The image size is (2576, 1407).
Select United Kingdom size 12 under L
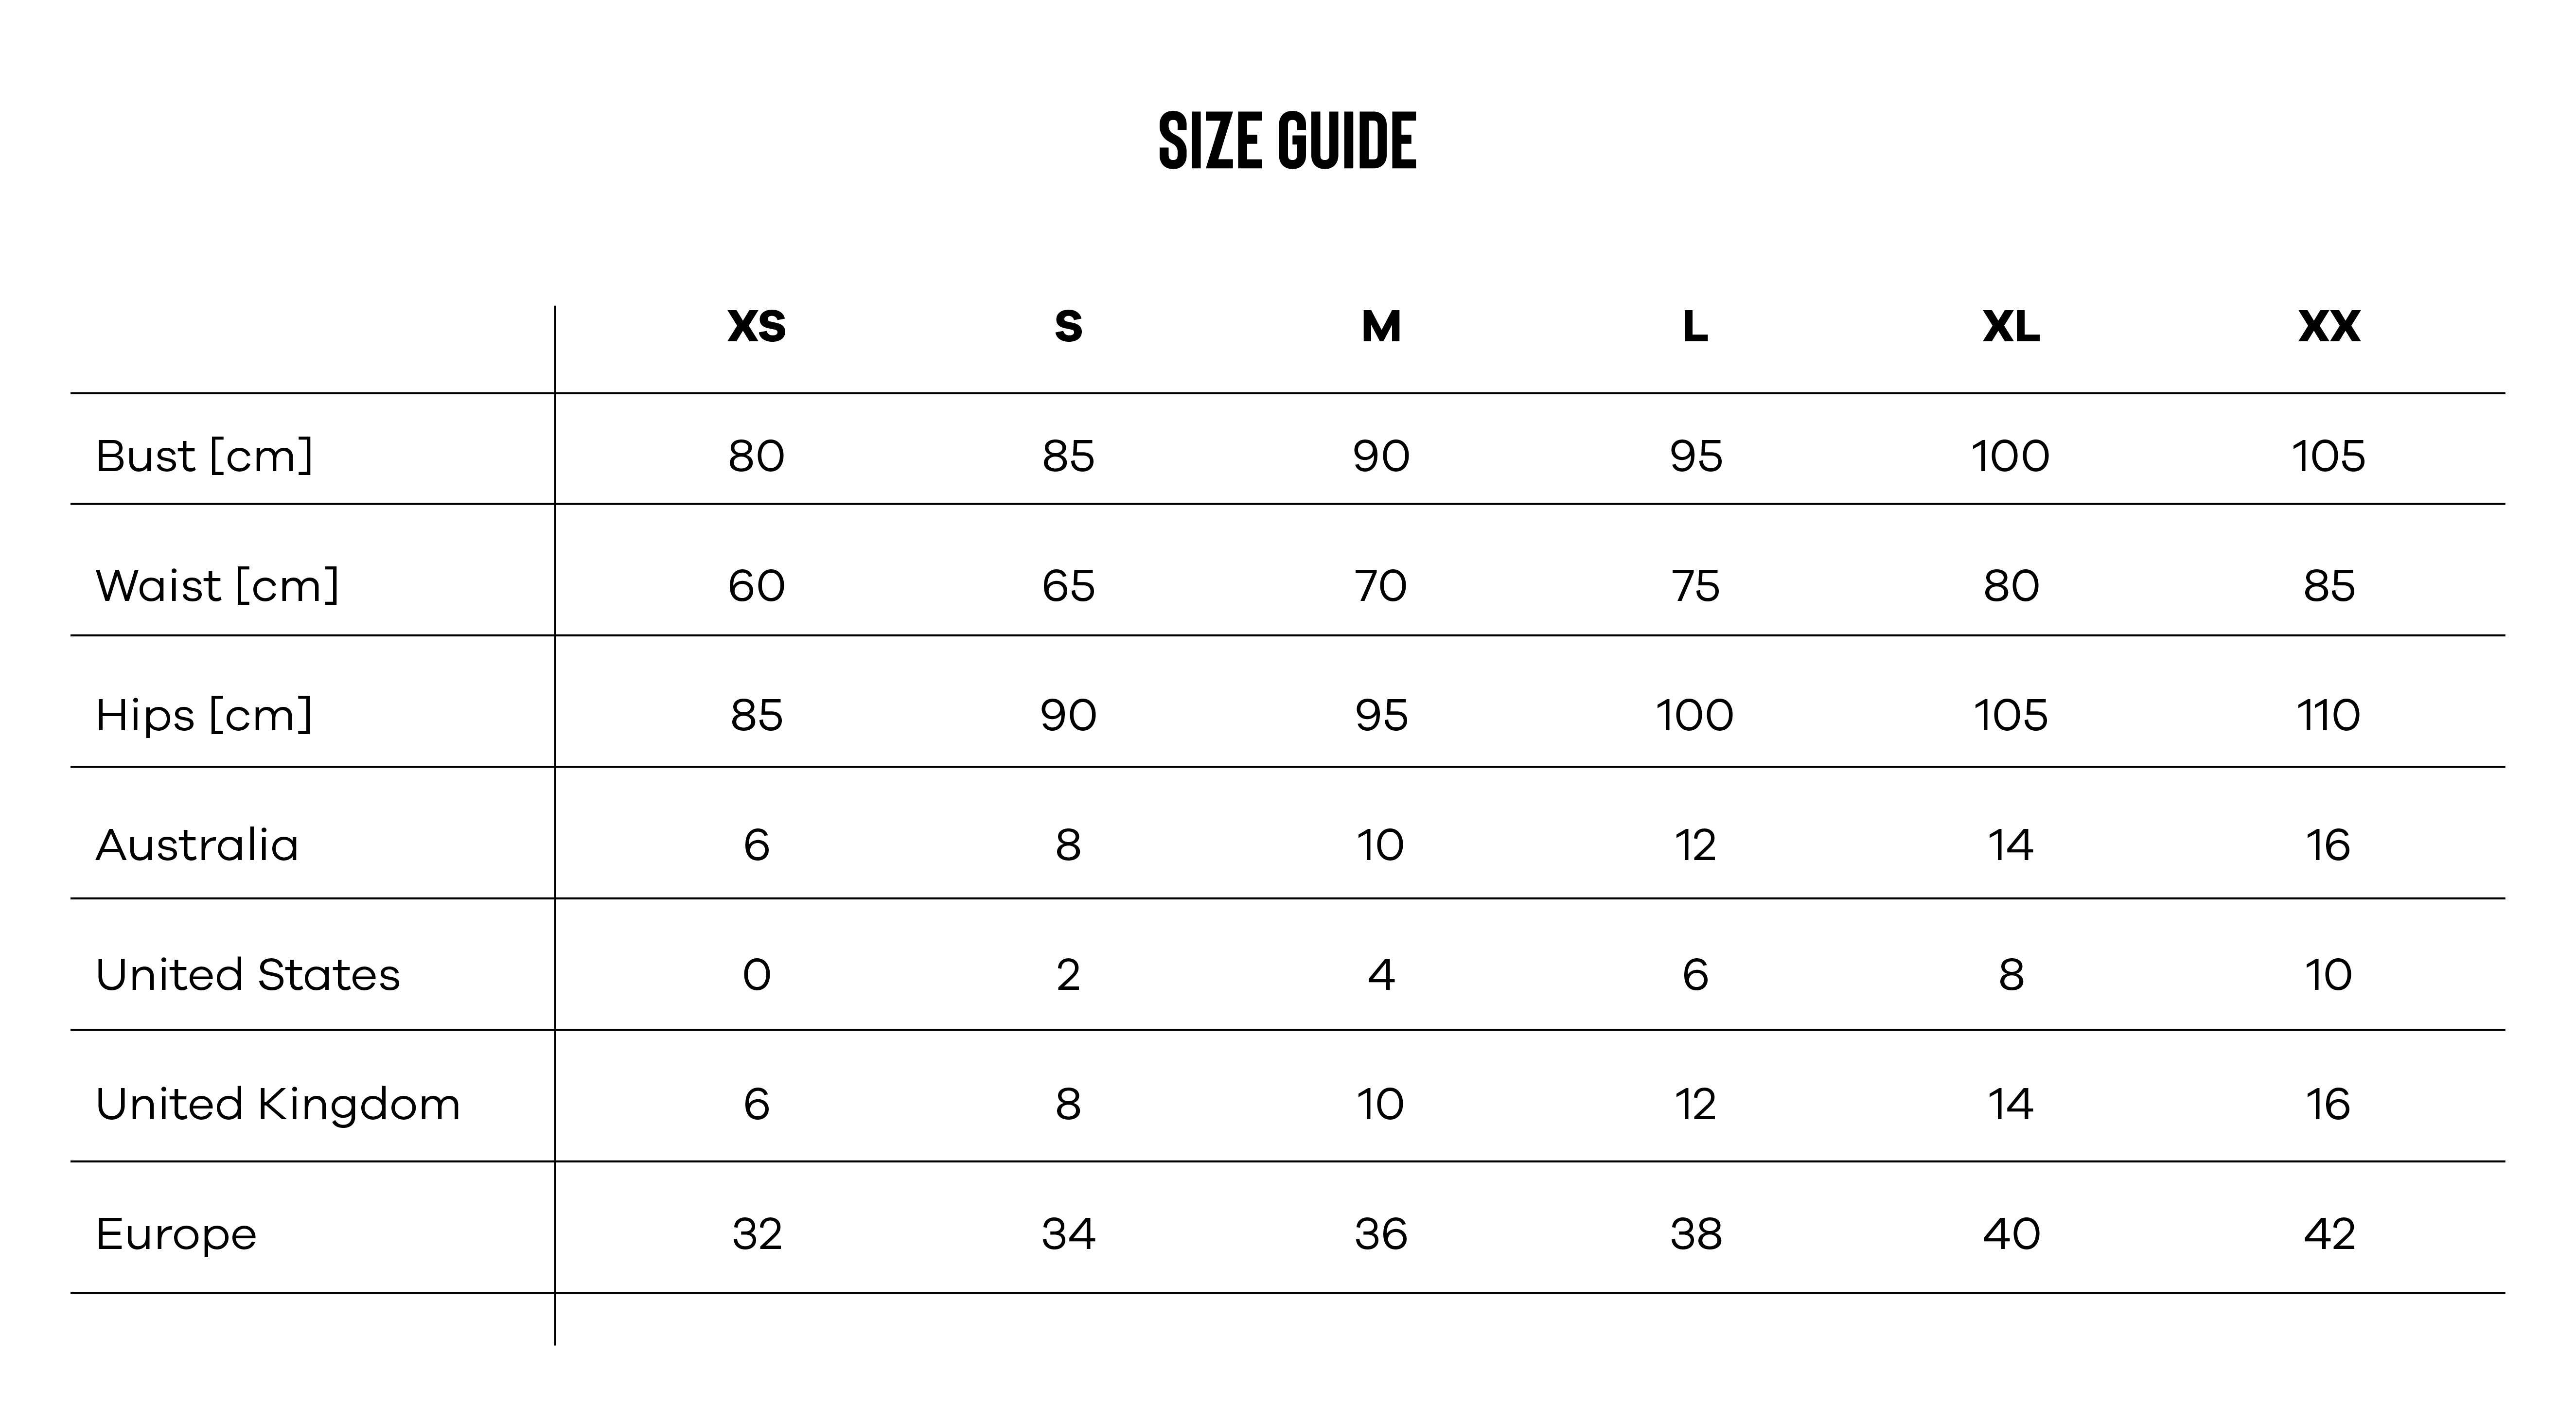click(x=1696, y=1104)
